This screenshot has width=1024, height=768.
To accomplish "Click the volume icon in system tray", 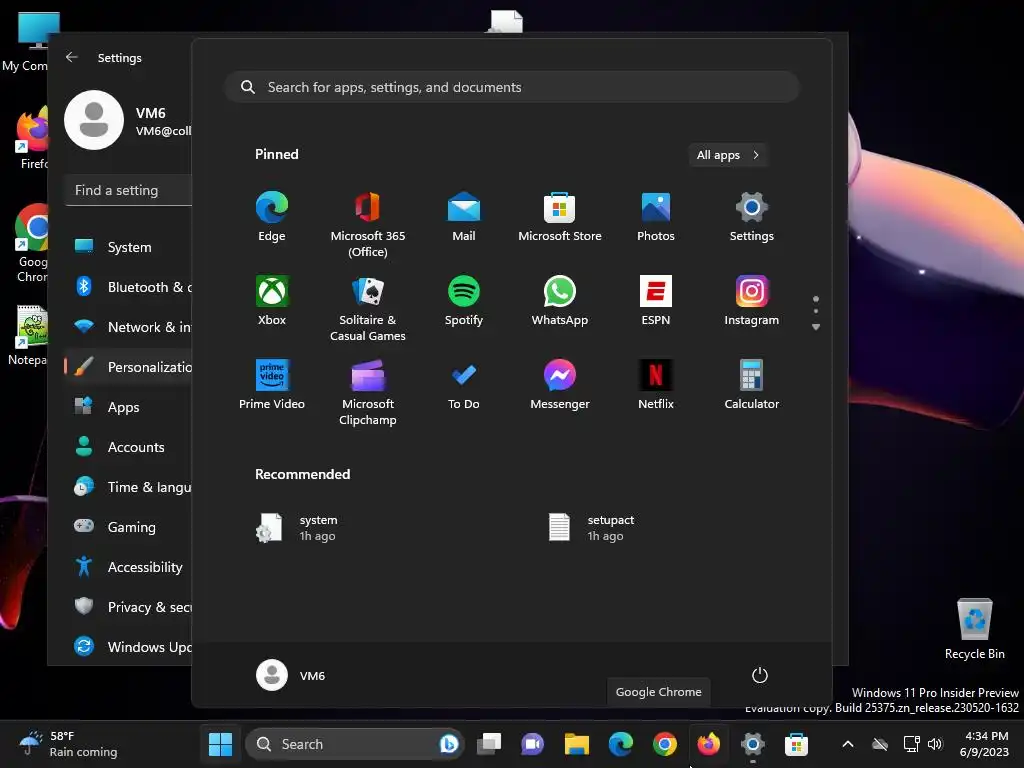I will pyautogui.click(x=936, y=744).
